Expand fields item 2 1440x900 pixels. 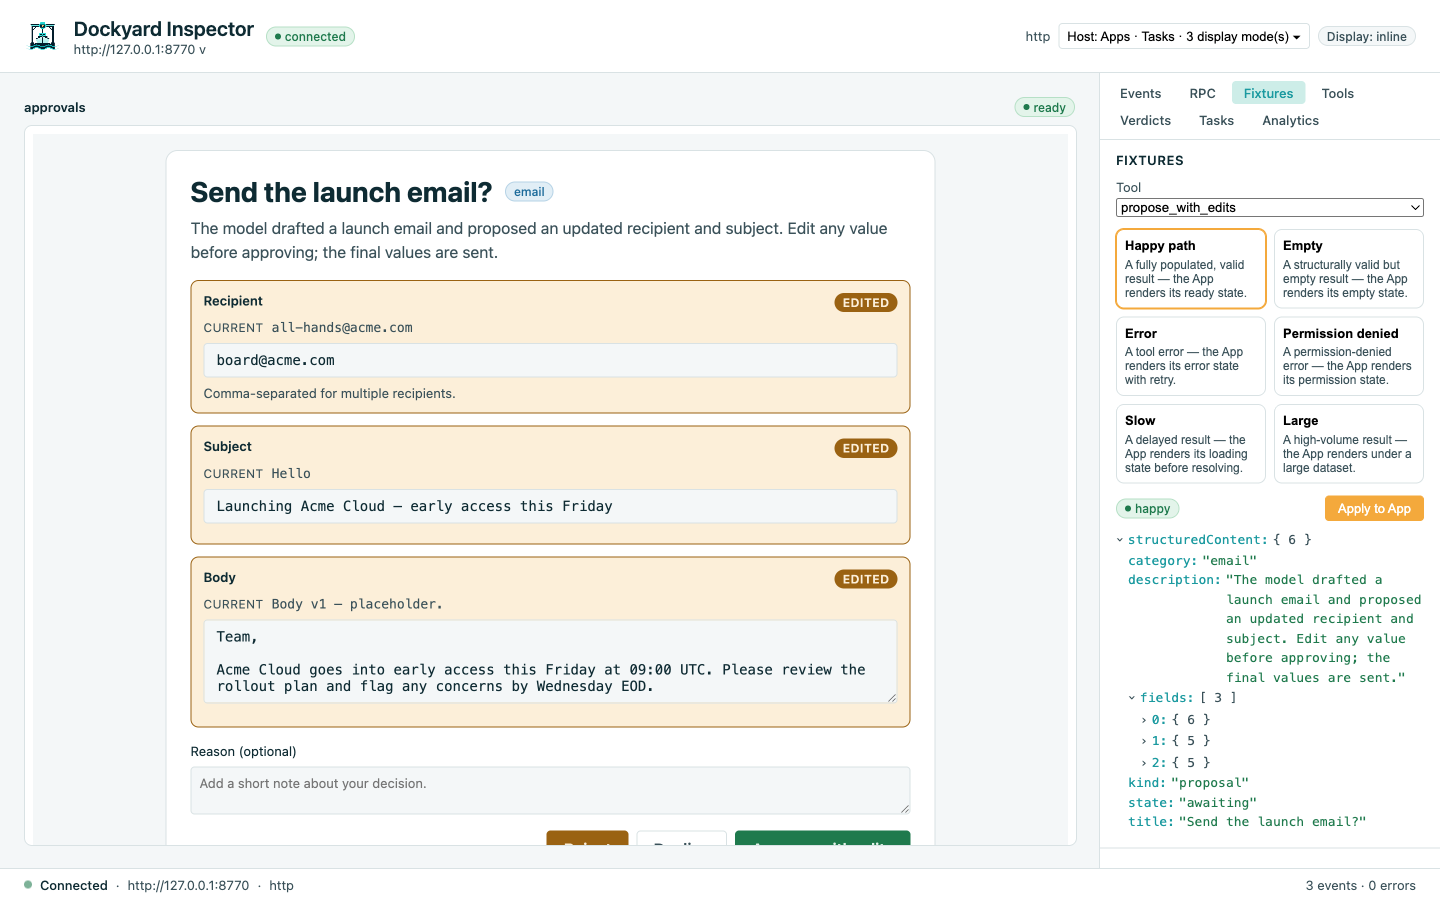[x=1144, y=763]
